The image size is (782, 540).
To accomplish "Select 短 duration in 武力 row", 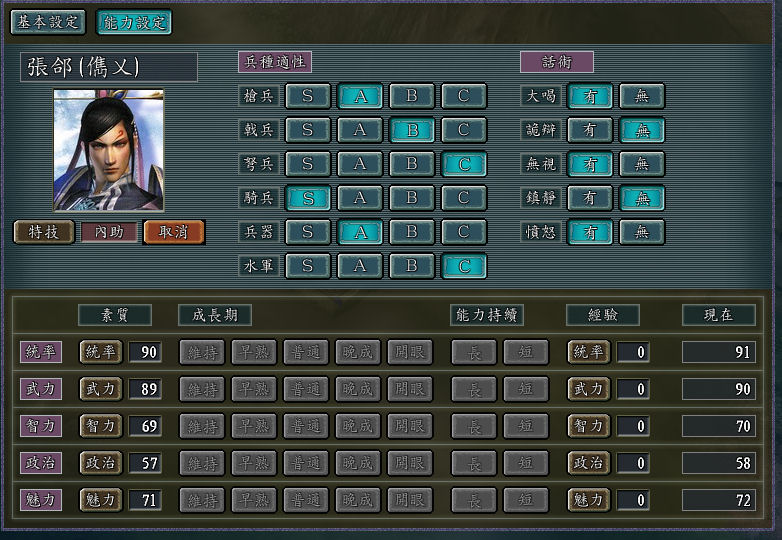I will point(526,389).
